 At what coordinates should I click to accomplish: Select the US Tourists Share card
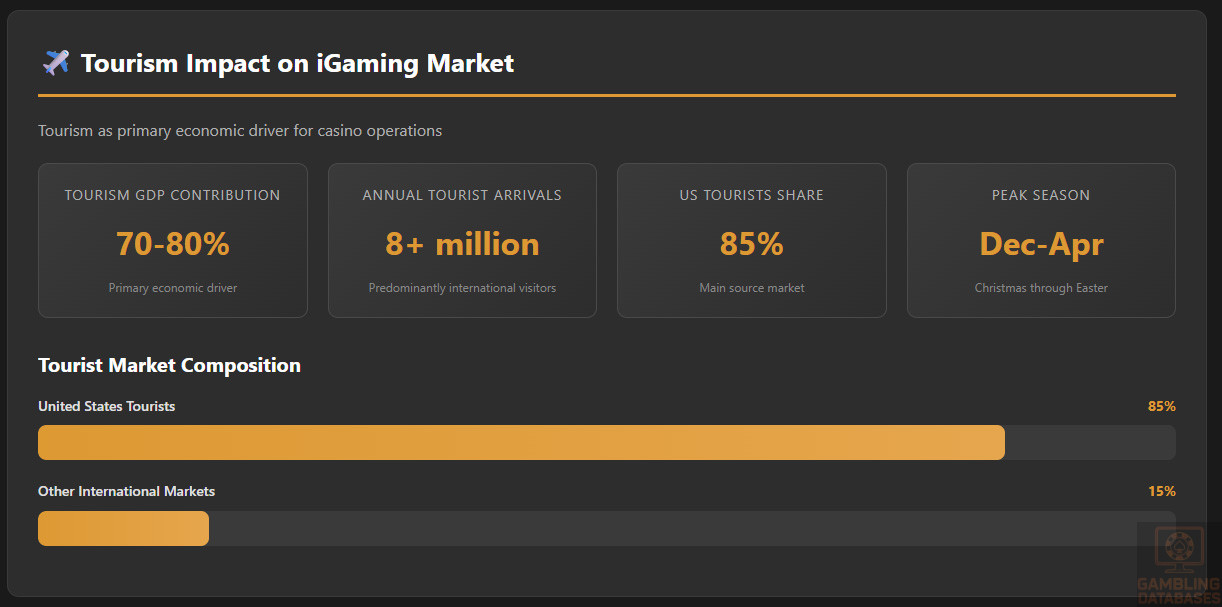[x=751, y=240]
